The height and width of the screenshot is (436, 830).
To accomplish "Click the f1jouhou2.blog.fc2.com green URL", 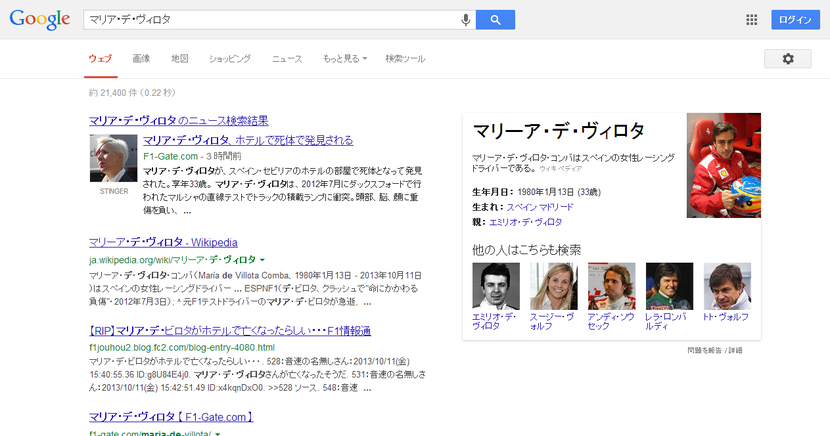I will pyautogui.click(x=182, y=348).
